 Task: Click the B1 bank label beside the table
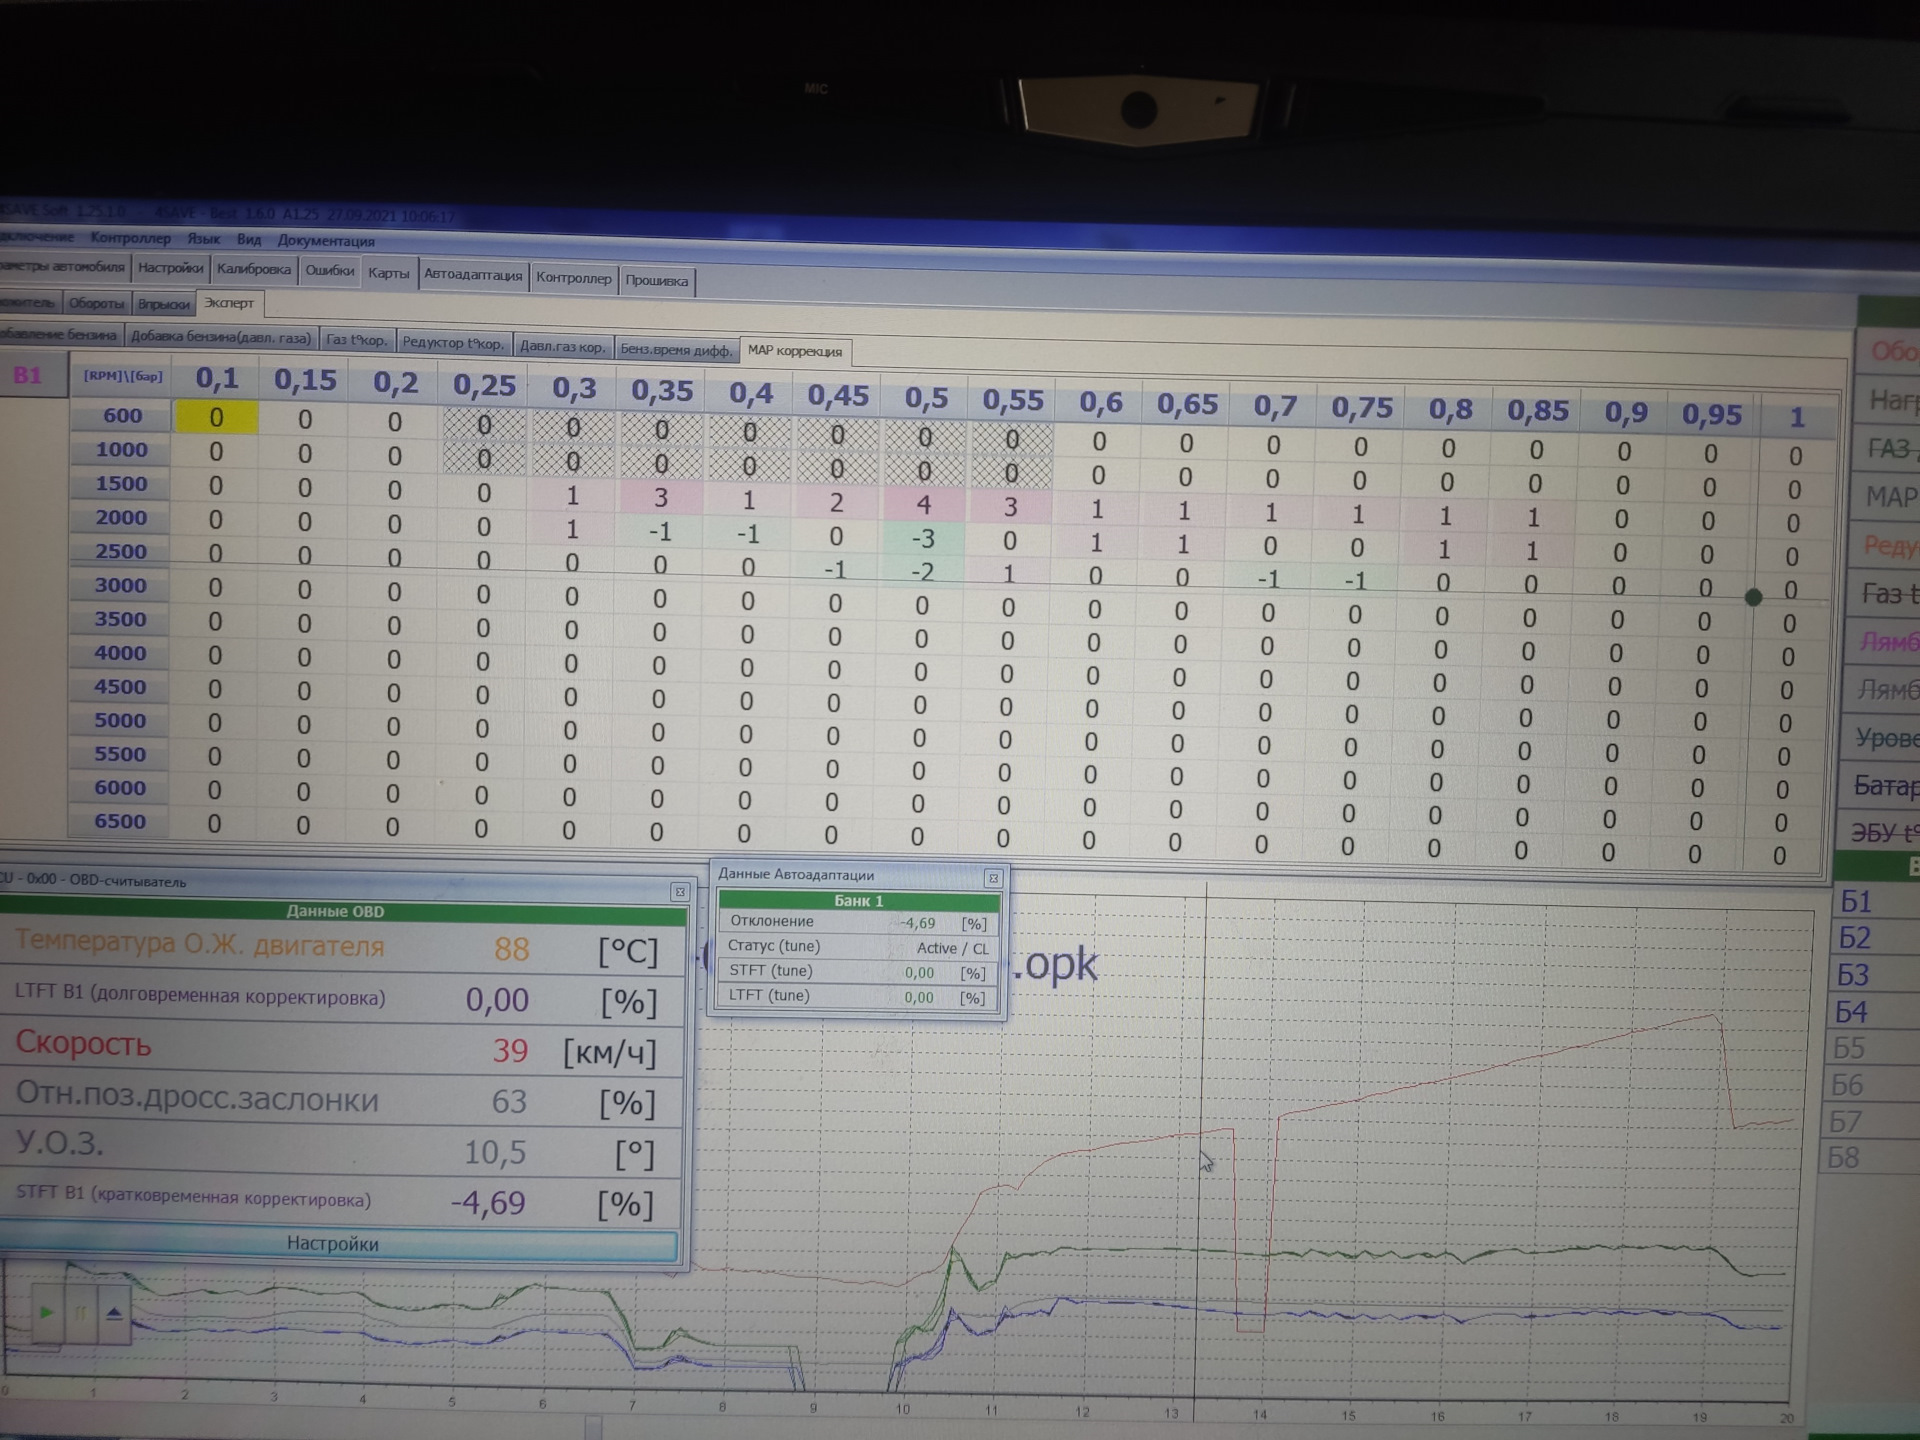click(x=27, y=376)
